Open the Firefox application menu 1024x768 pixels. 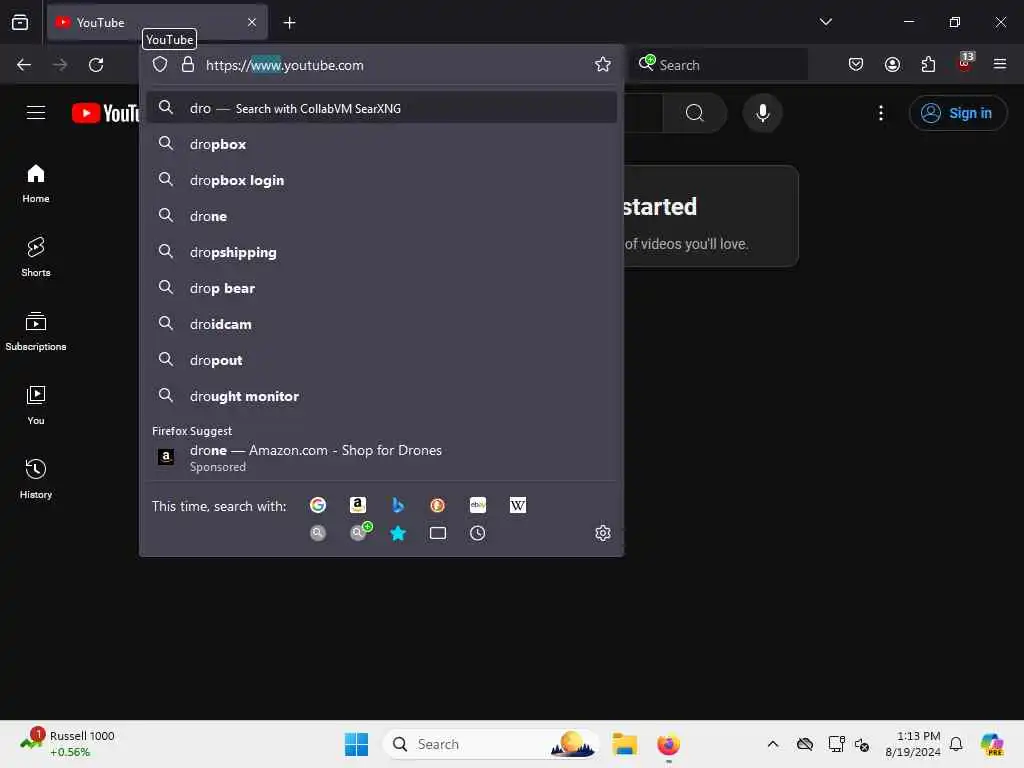tap(1000, 64)
